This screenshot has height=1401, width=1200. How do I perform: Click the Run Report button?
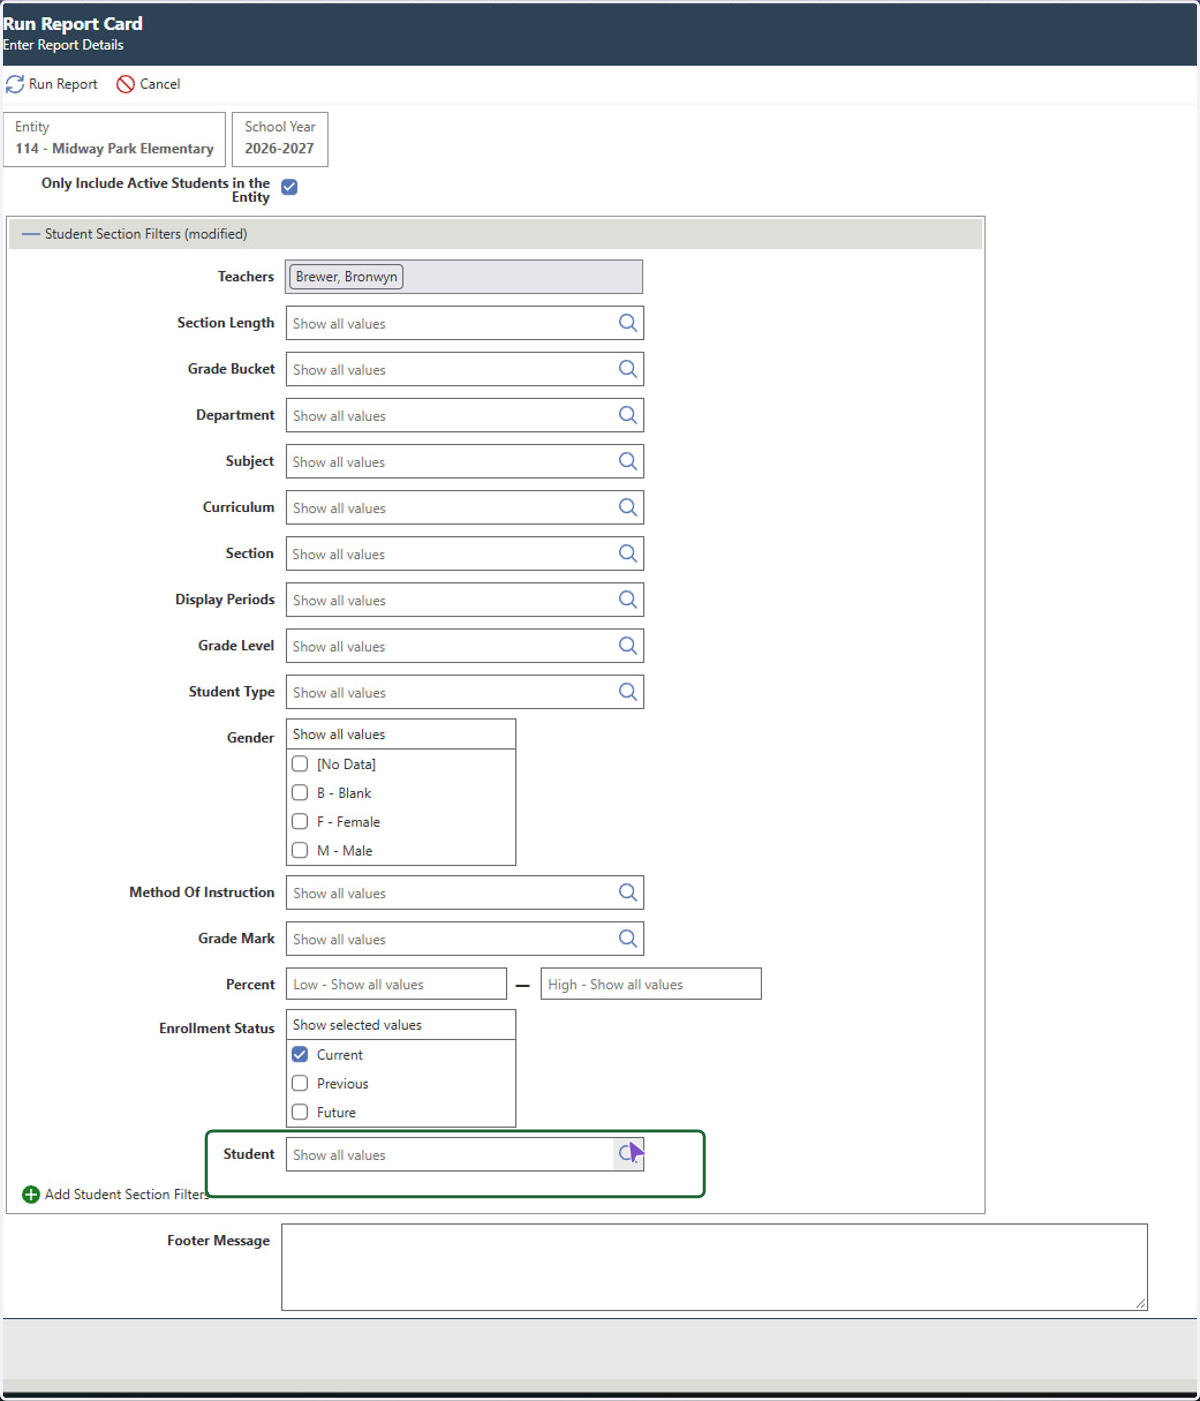52,84
